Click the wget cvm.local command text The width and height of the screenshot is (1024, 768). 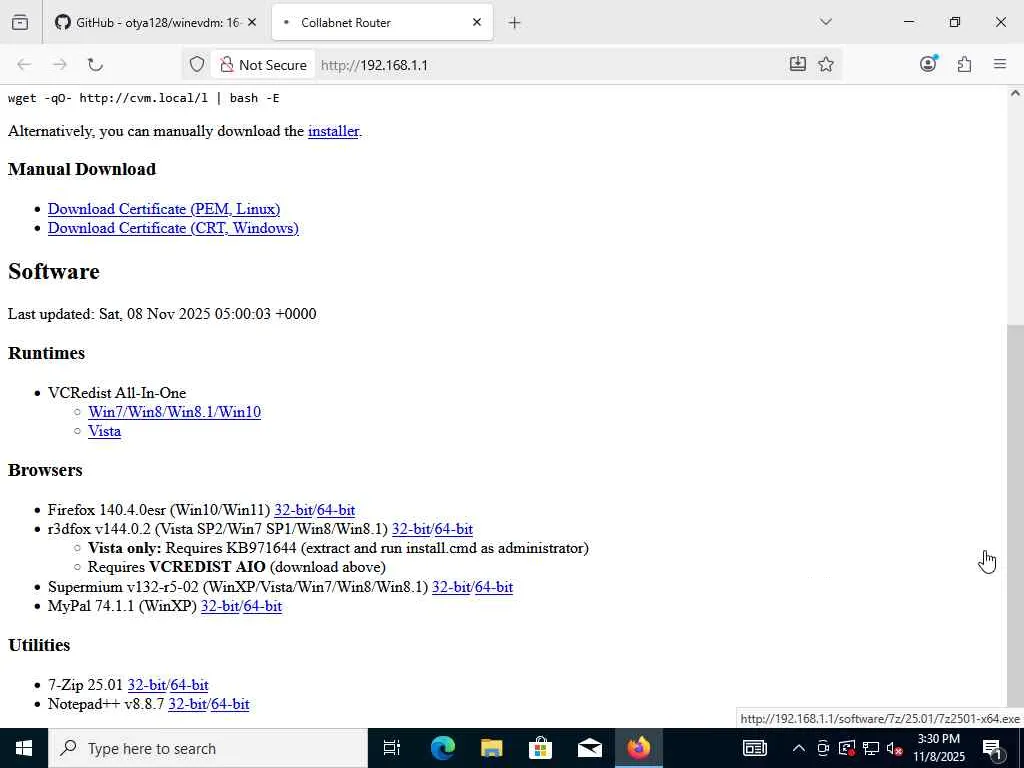144,98
